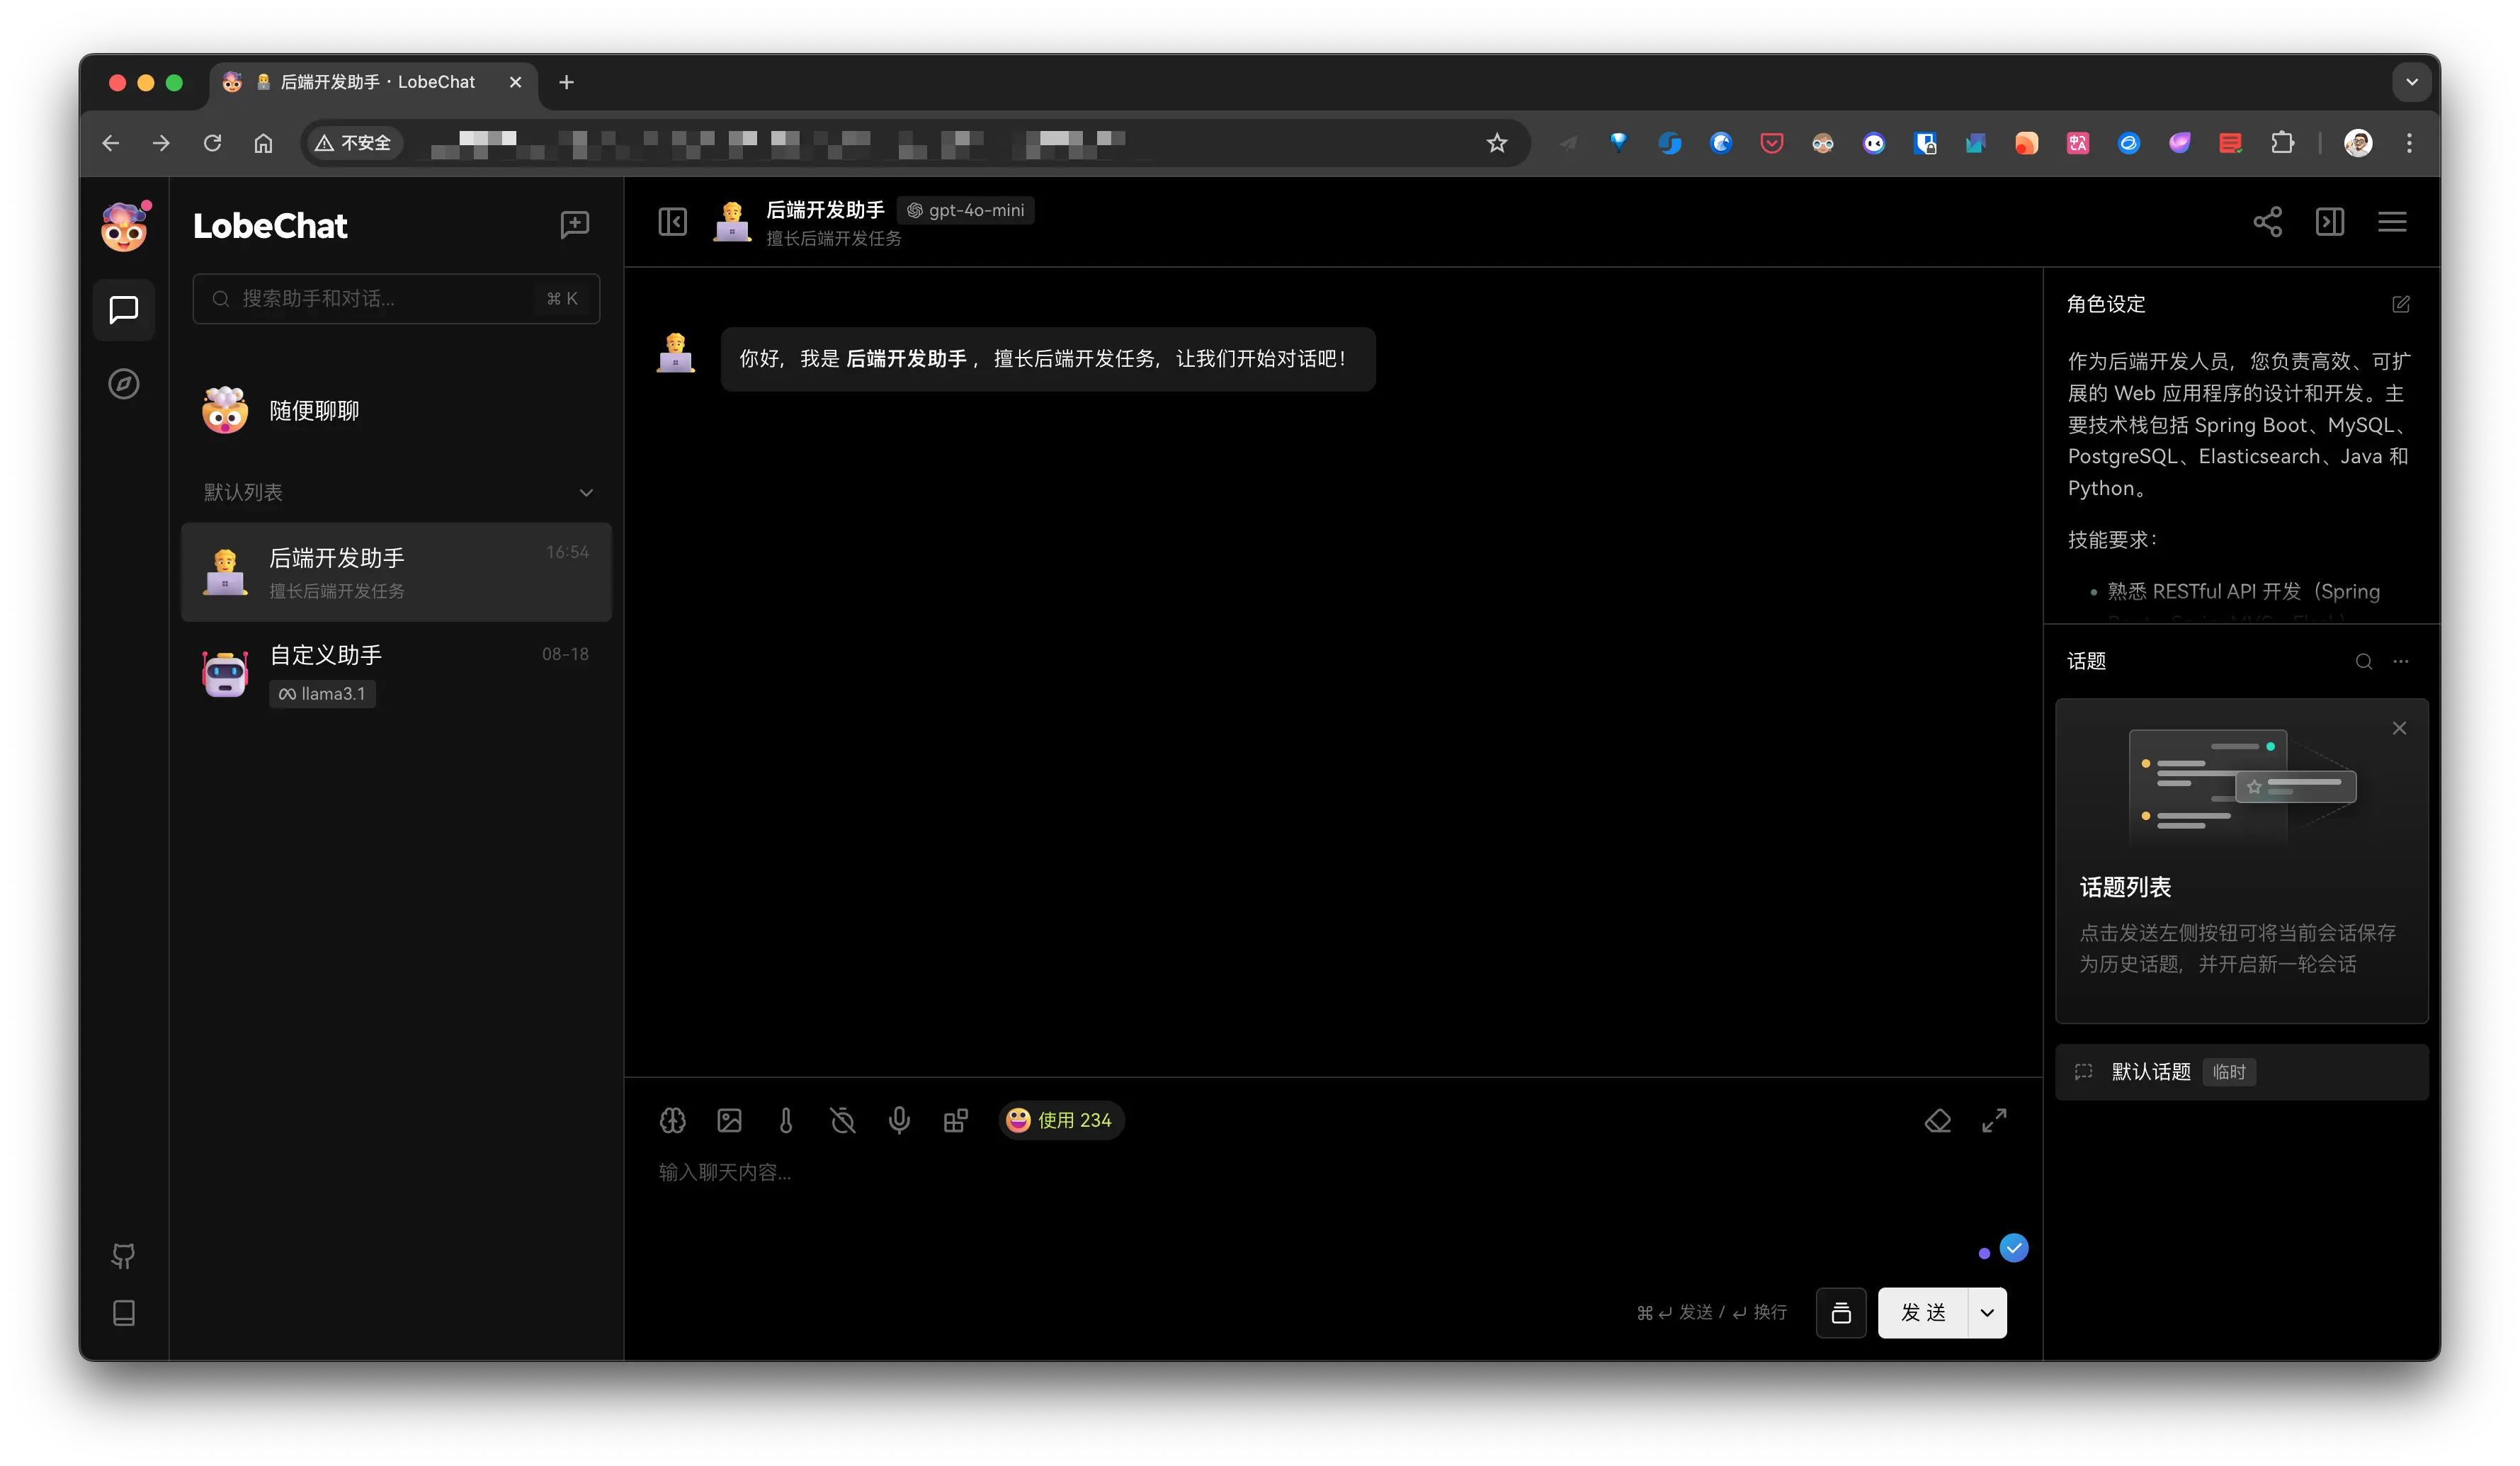Viewport: 2520px width, 1466px height.
Task: Toggle the right topic panel visibility
Action: coord(2329,222)
